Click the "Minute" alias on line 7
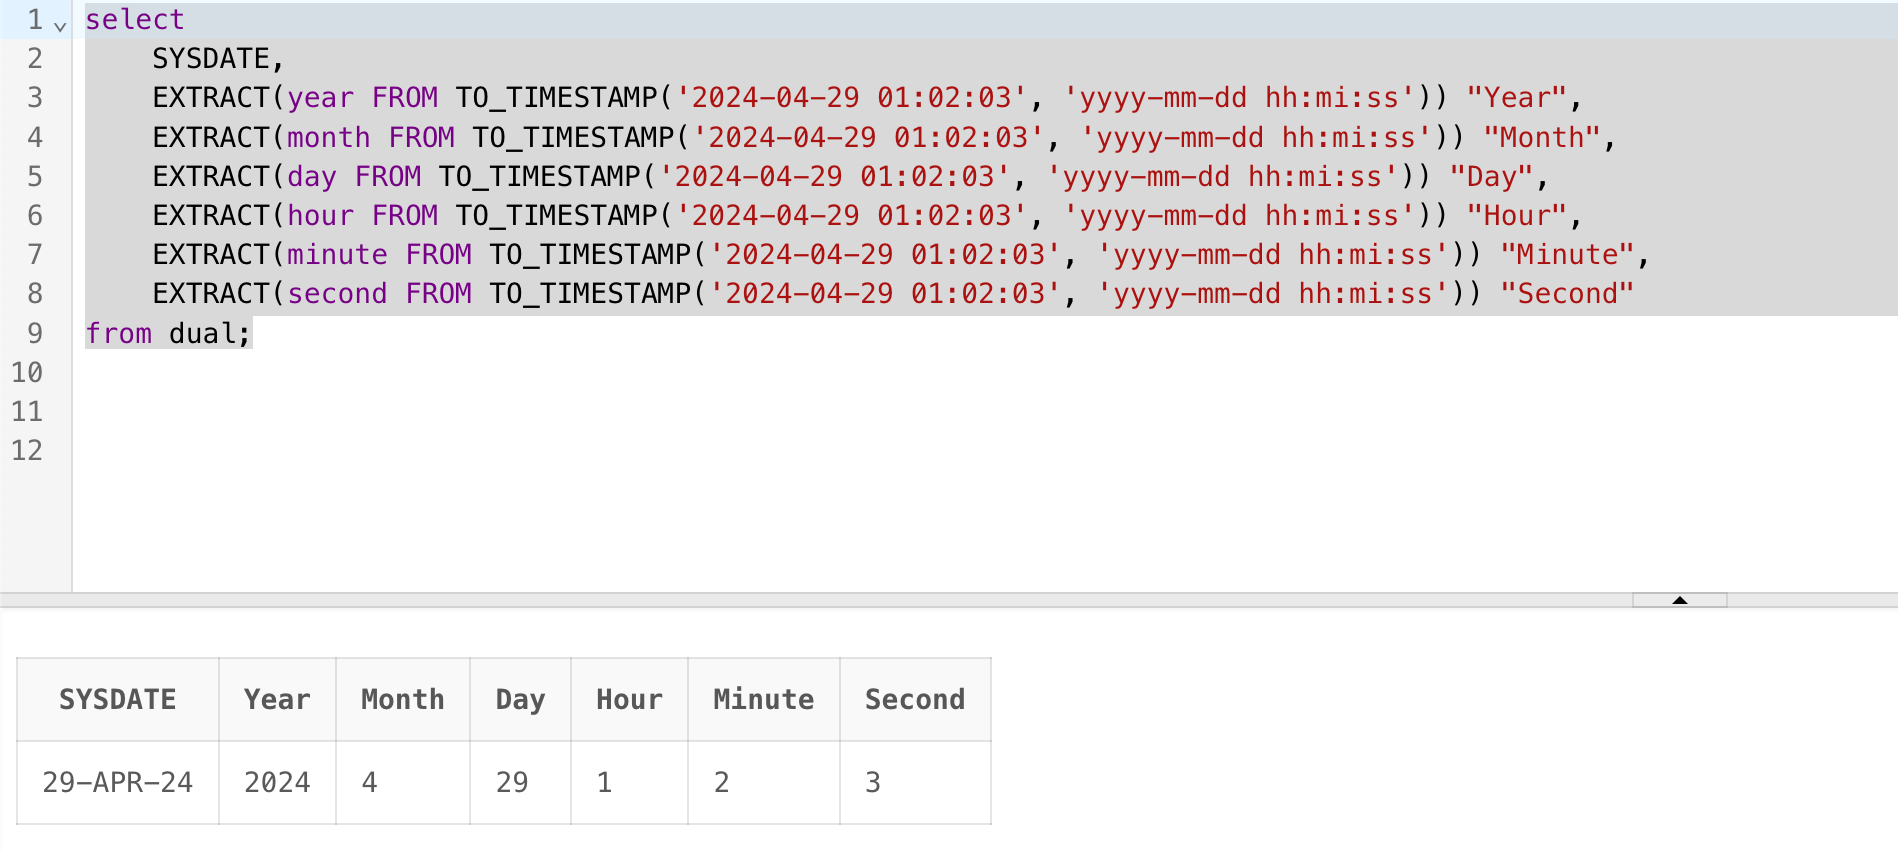This screenshot has height=850, width=1898. pos(1566,254)
